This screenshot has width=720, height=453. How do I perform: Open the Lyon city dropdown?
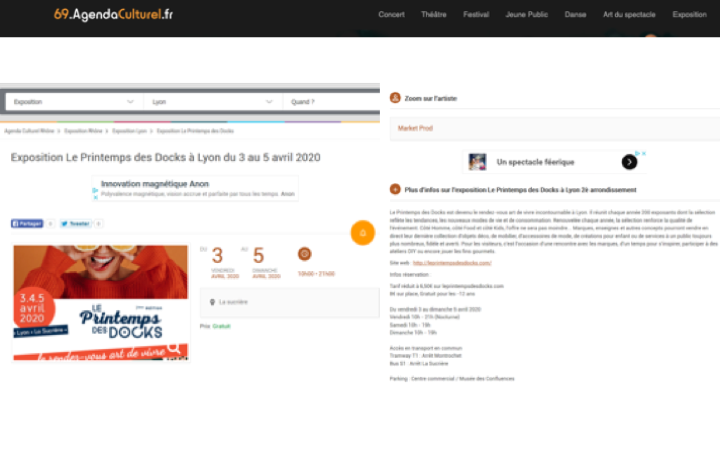pyautogui.click(x=210, y=102)
